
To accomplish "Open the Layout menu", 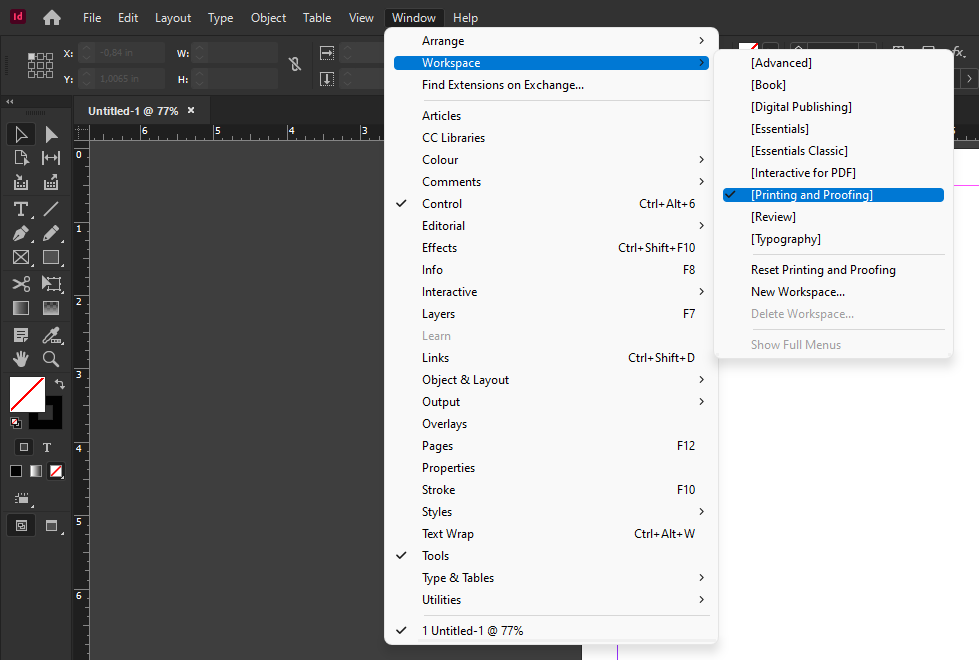I will point(173,18).
